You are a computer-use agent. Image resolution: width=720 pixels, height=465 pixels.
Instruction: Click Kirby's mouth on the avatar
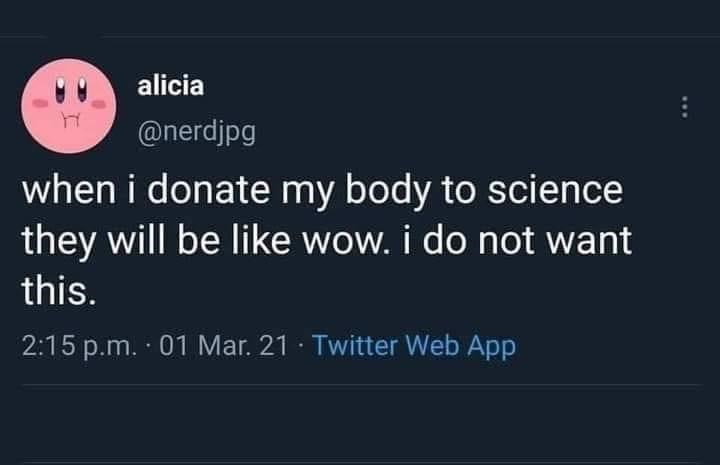(71, 123)
